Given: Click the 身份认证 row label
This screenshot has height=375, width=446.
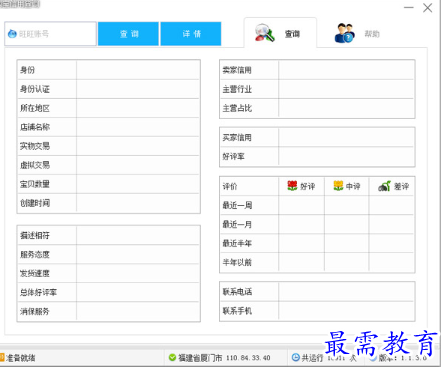Looking at the screenshot, I should pyautogui.click(x=35, y=89).
